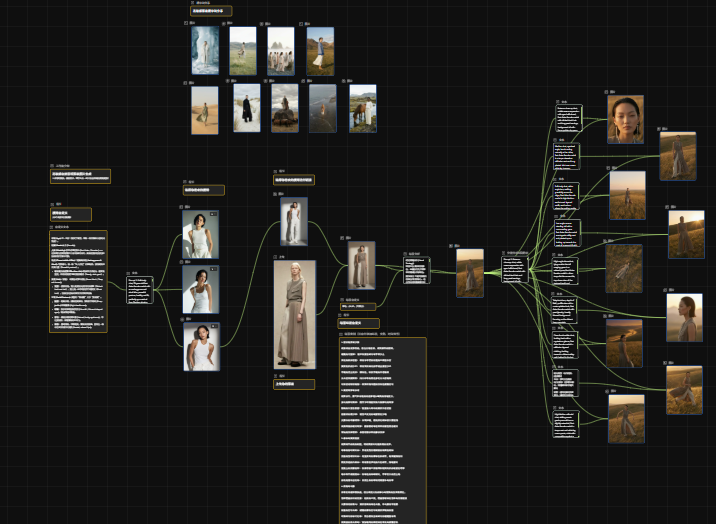This screenshot has height=524, width=716.
Task: Select the aerial winding river sunset image
Action: (624, 343)
